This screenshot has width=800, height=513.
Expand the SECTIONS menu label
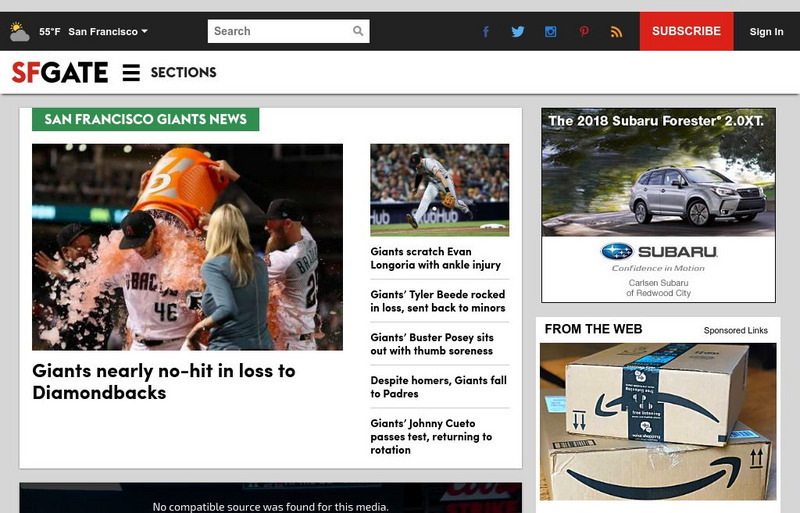(184, 72)
